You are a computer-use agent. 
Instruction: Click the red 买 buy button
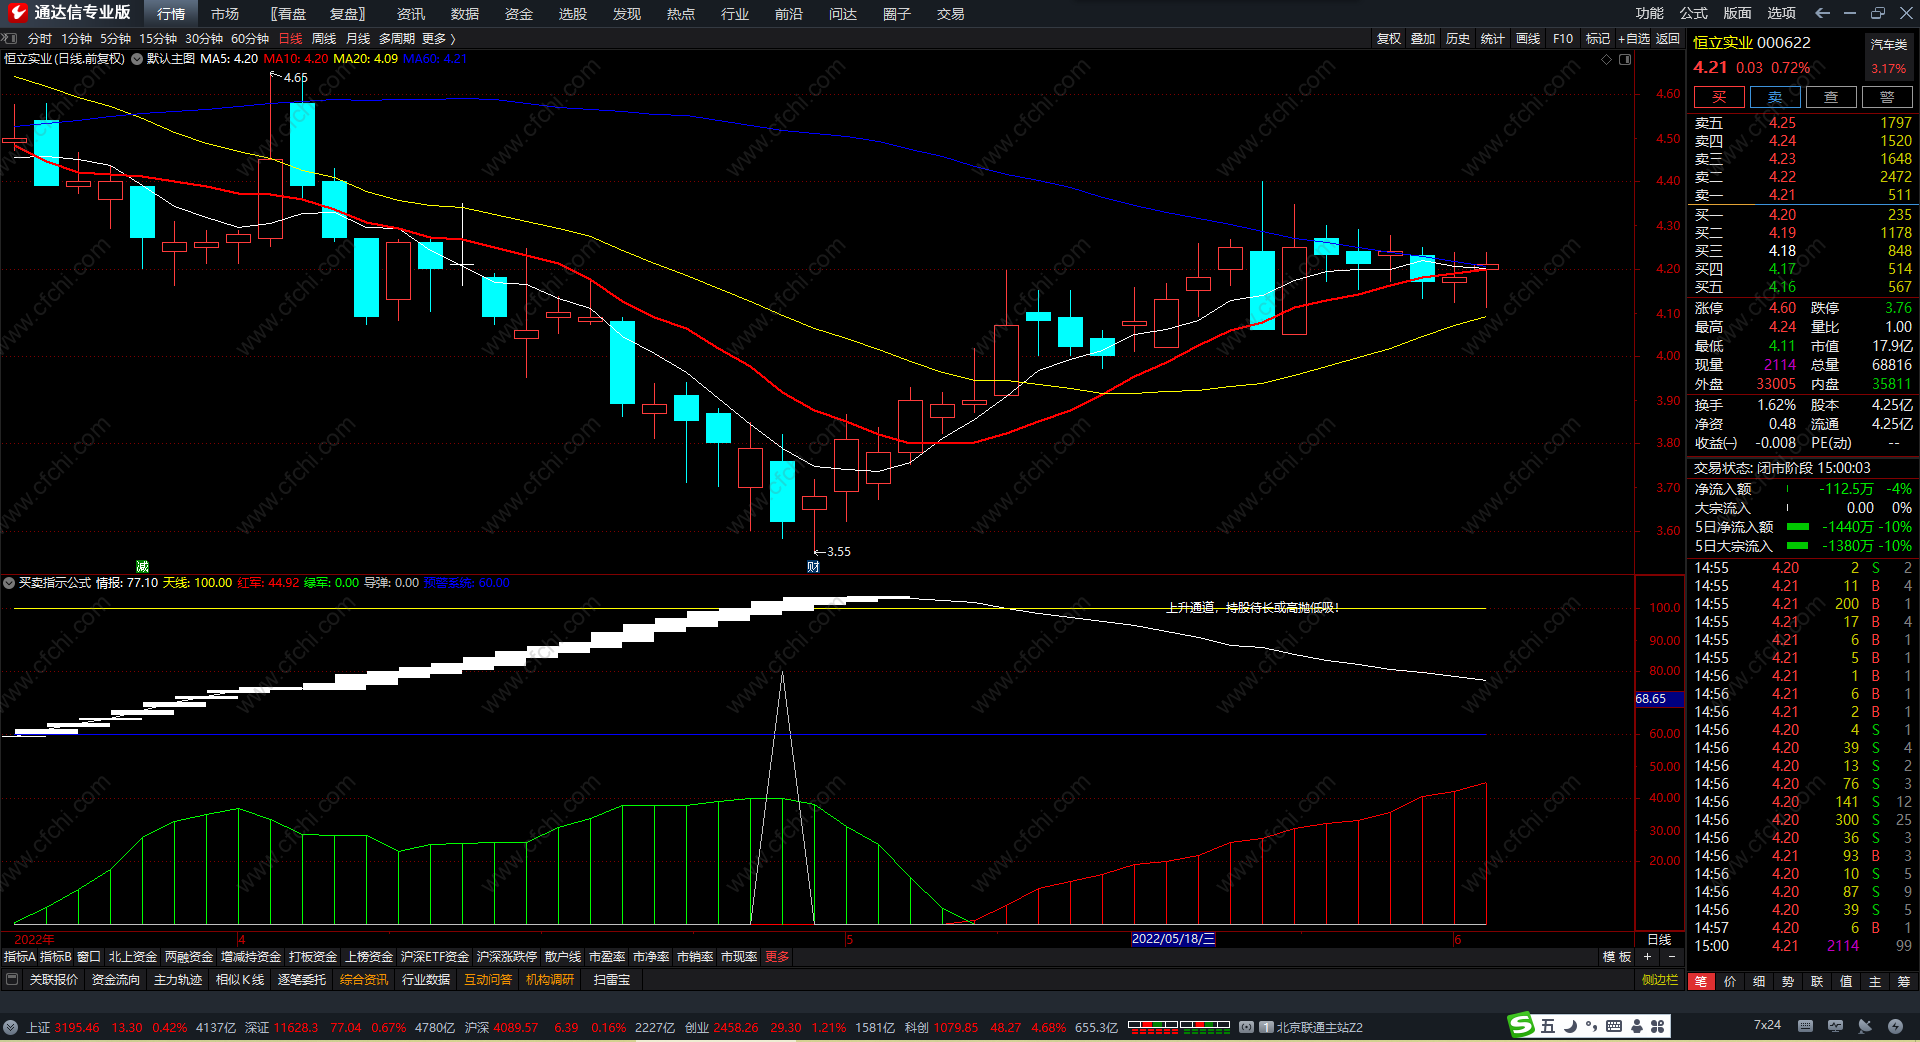pyautogui.click(x=1718, y=97)
